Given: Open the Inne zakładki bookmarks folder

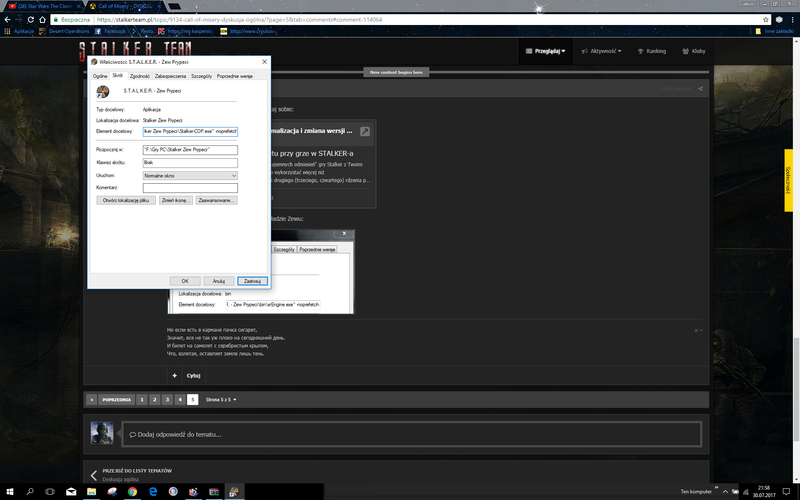Looking at the screenshot, I should (774, 31).
